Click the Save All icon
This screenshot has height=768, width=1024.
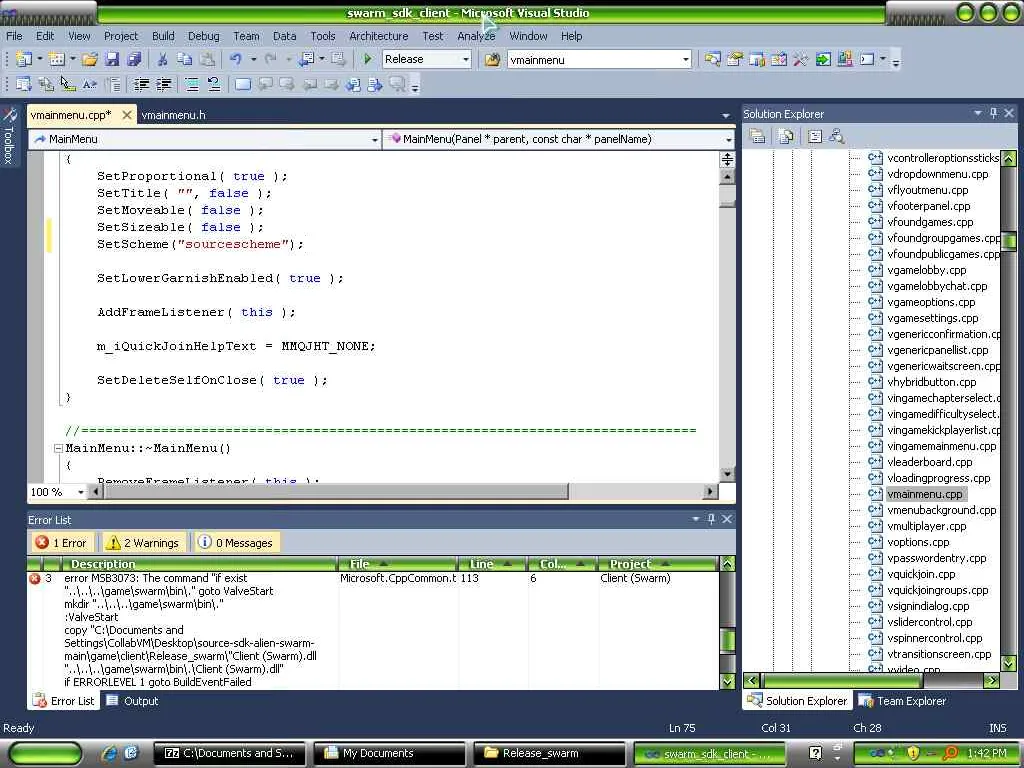(x=135, y=59)
